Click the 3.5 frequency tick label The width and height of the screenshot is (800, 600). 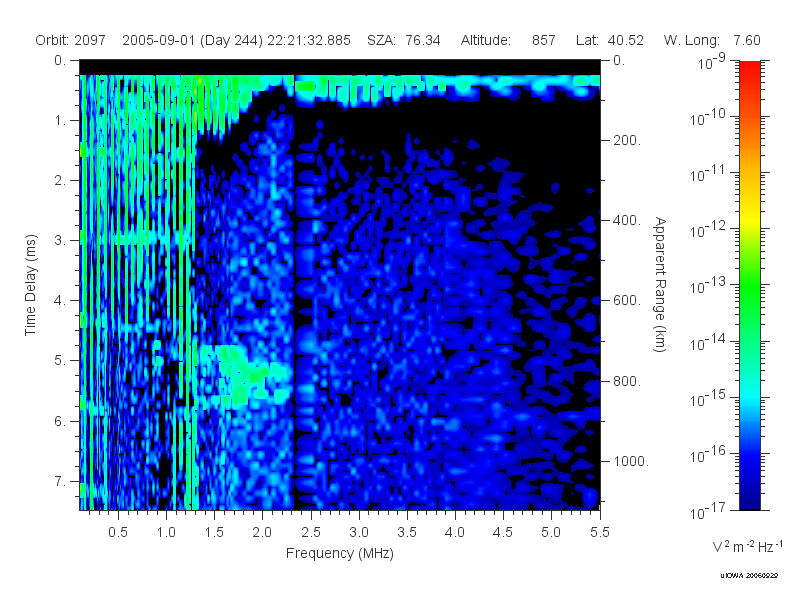coord(407,532)
